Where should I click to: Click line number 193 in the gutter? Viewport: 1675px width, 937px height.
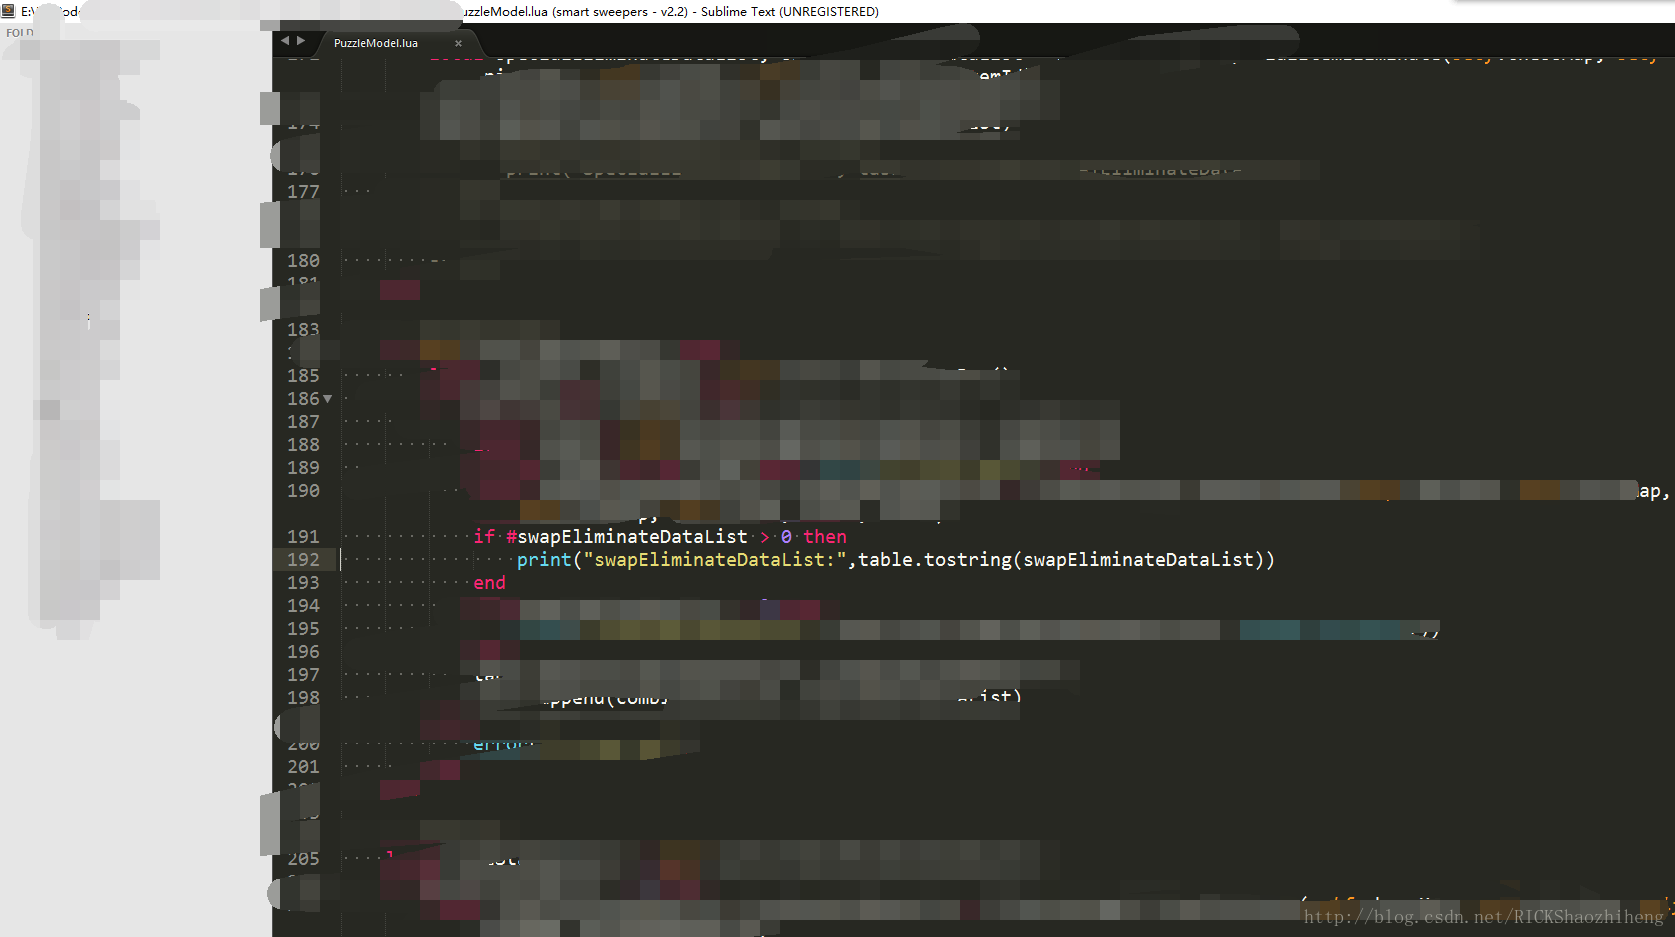coord(303,583)
